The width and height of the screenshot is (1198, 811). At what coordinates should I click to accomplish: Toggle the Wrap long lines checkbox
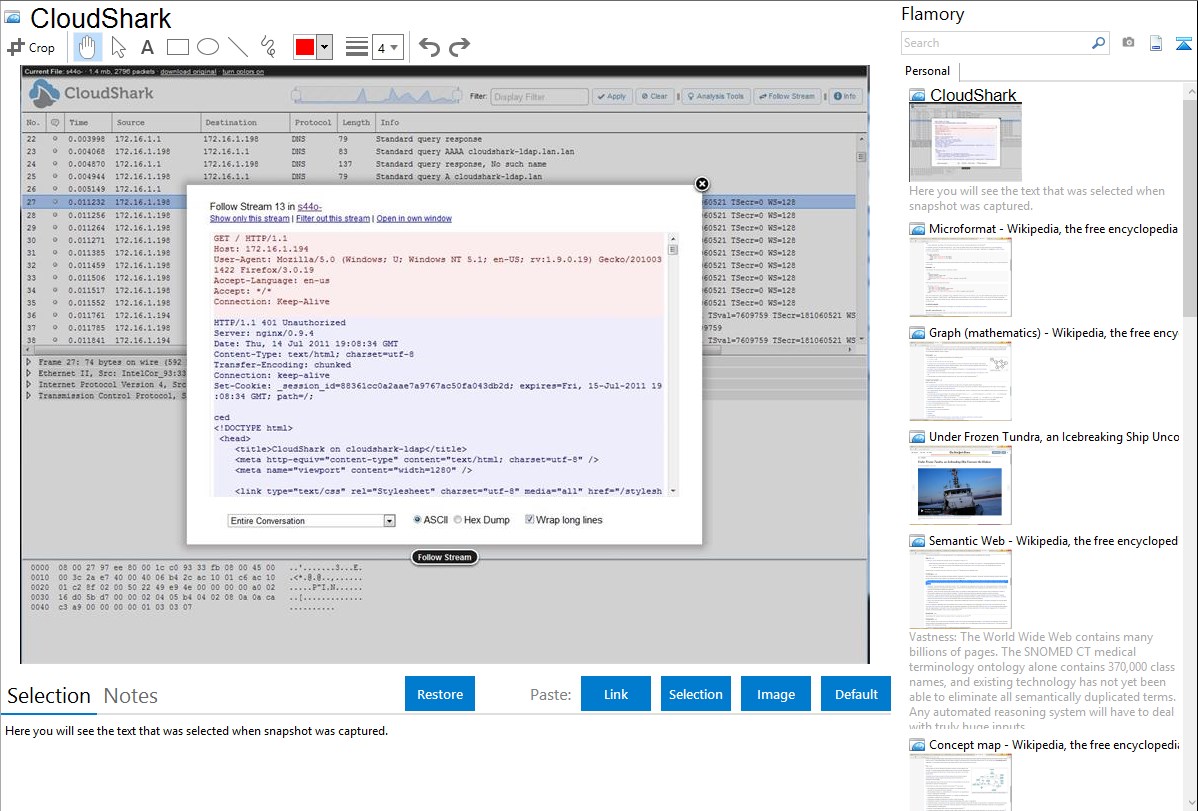tap(529, 520)
